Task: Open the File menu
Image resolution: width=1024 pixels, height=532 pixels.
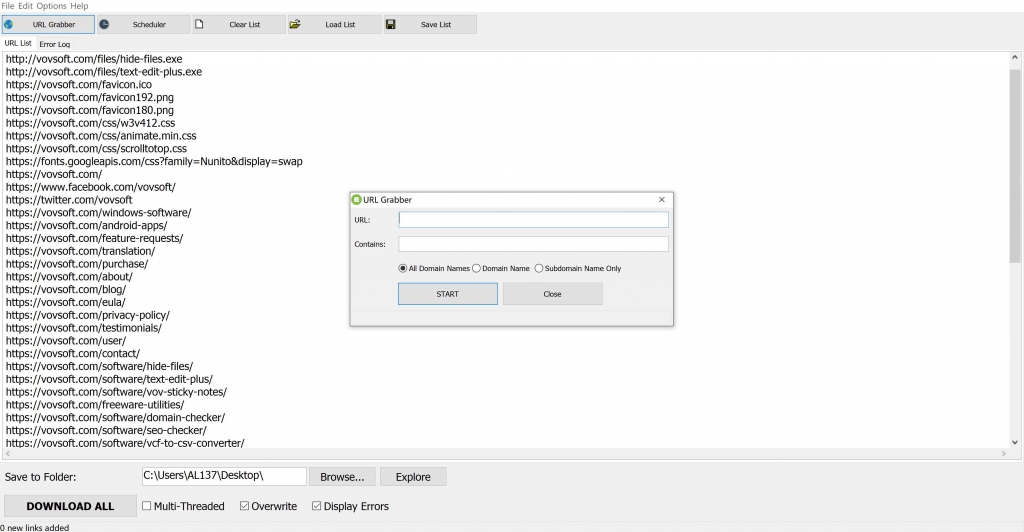Action: [8, 6]
